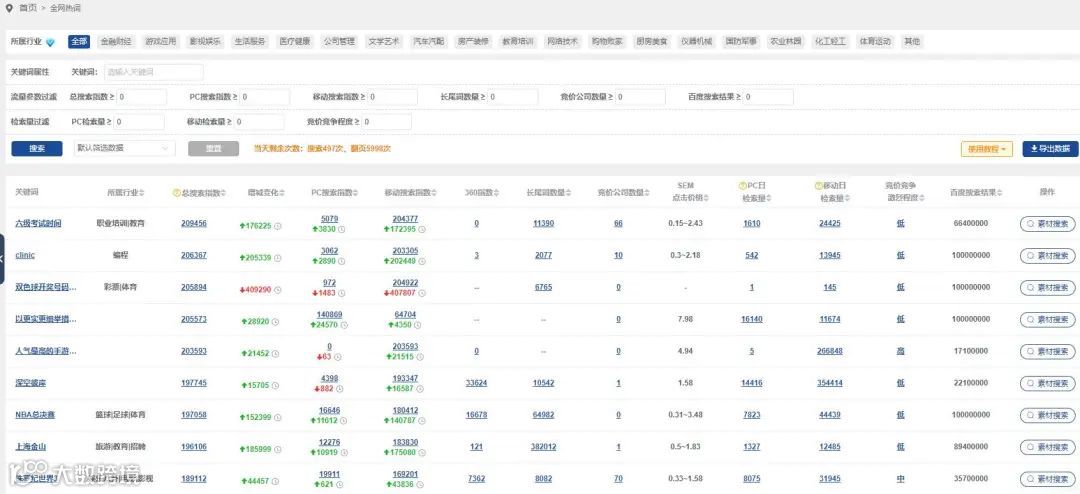Click clock icon beside 409290 trend value
The image size is (1080, 494).
coord(276,289)
